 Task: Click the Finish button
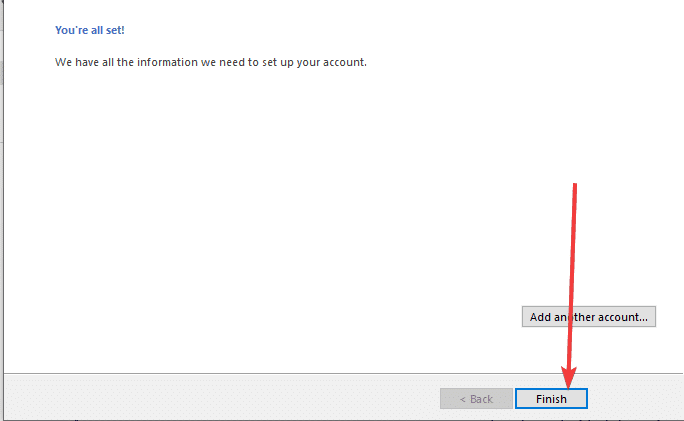coord(551,399)
